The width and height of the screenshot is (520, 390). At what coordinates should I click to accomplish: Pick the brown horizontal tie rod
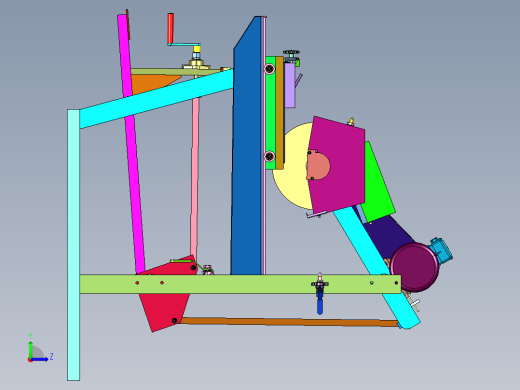[x=288, y=322]
